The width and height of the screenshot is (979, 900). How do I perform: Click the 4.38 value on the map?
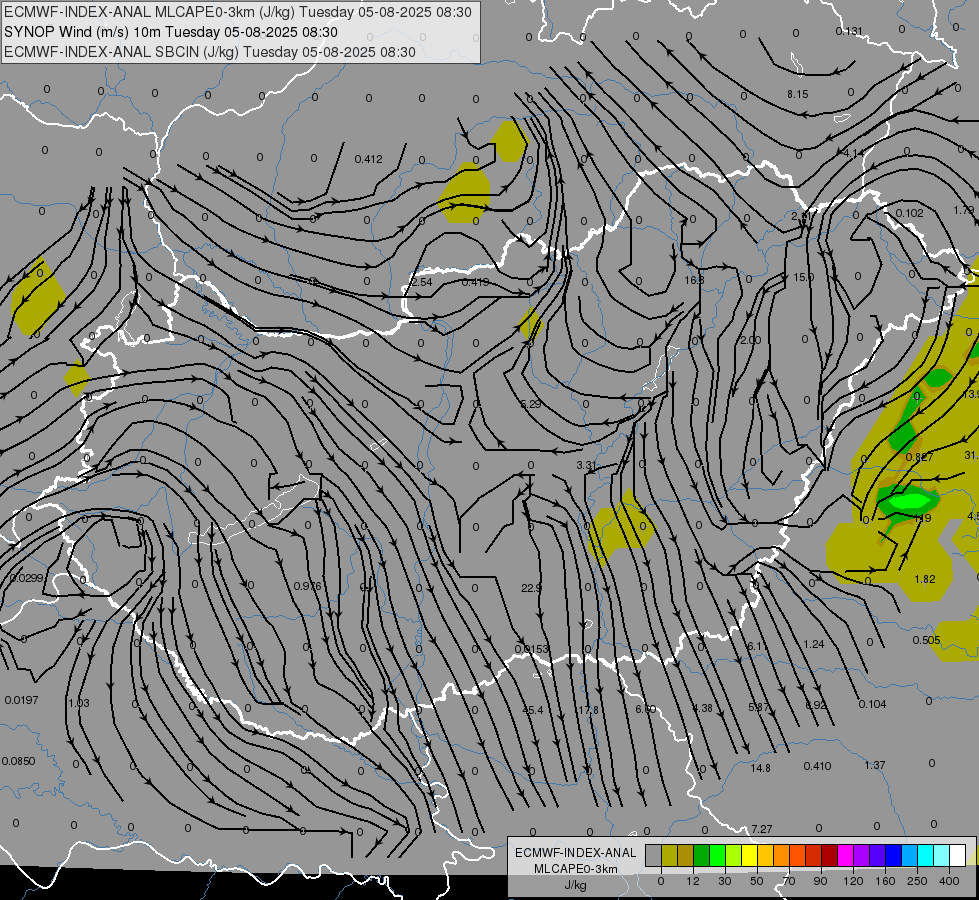click(702, 708)
